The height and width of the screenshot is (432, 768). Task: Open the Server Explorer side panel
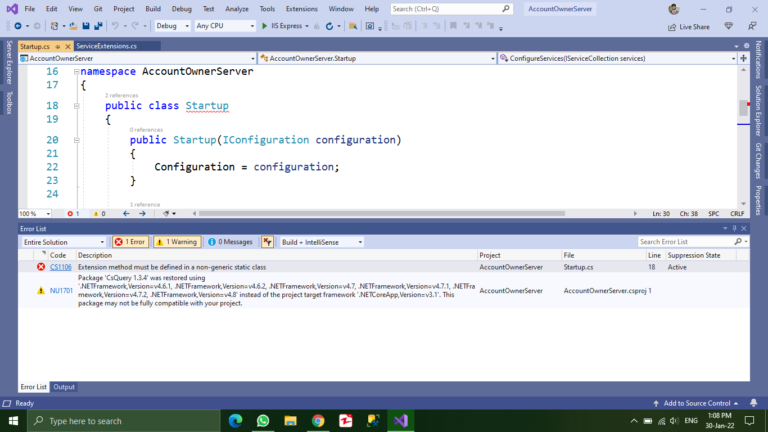point(8,62)
